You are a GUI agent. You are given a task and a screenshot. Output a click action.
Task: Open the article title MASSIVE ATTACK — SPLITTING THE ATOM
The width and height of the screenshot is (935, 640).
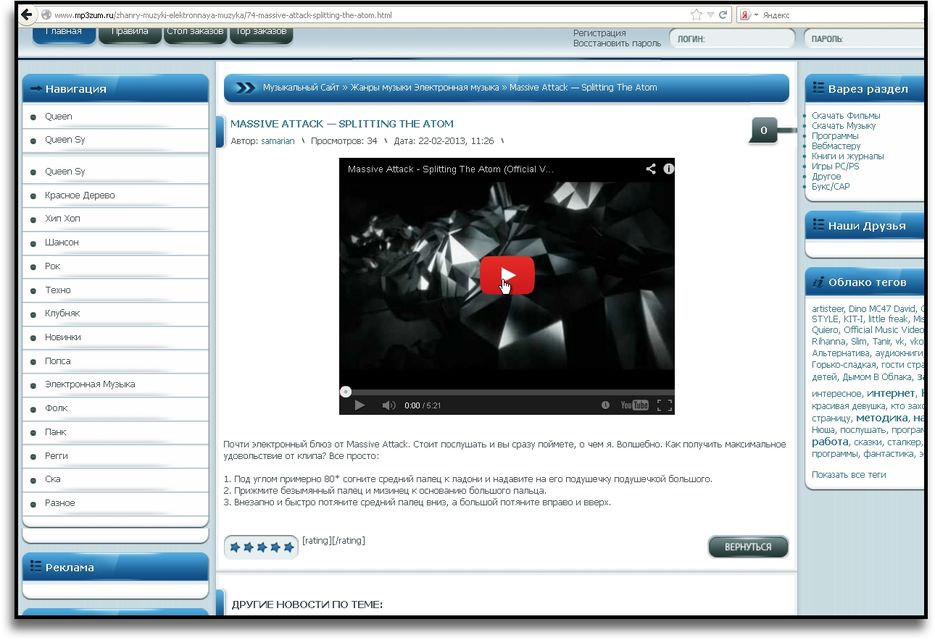(342, 124)
